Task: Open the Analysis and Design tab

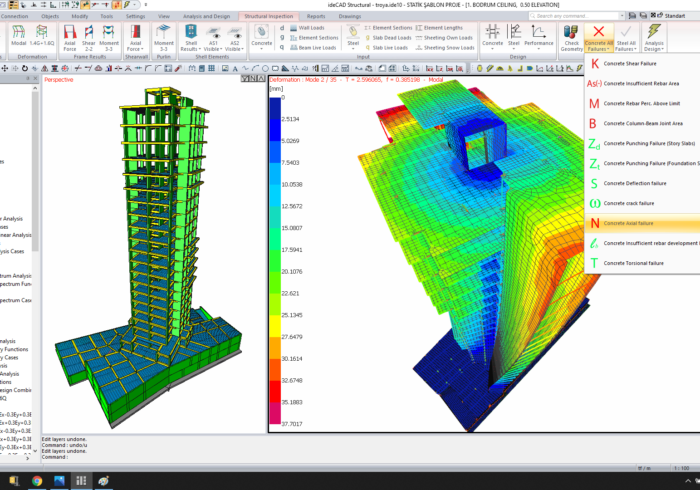Action: [x=206, y=16]
